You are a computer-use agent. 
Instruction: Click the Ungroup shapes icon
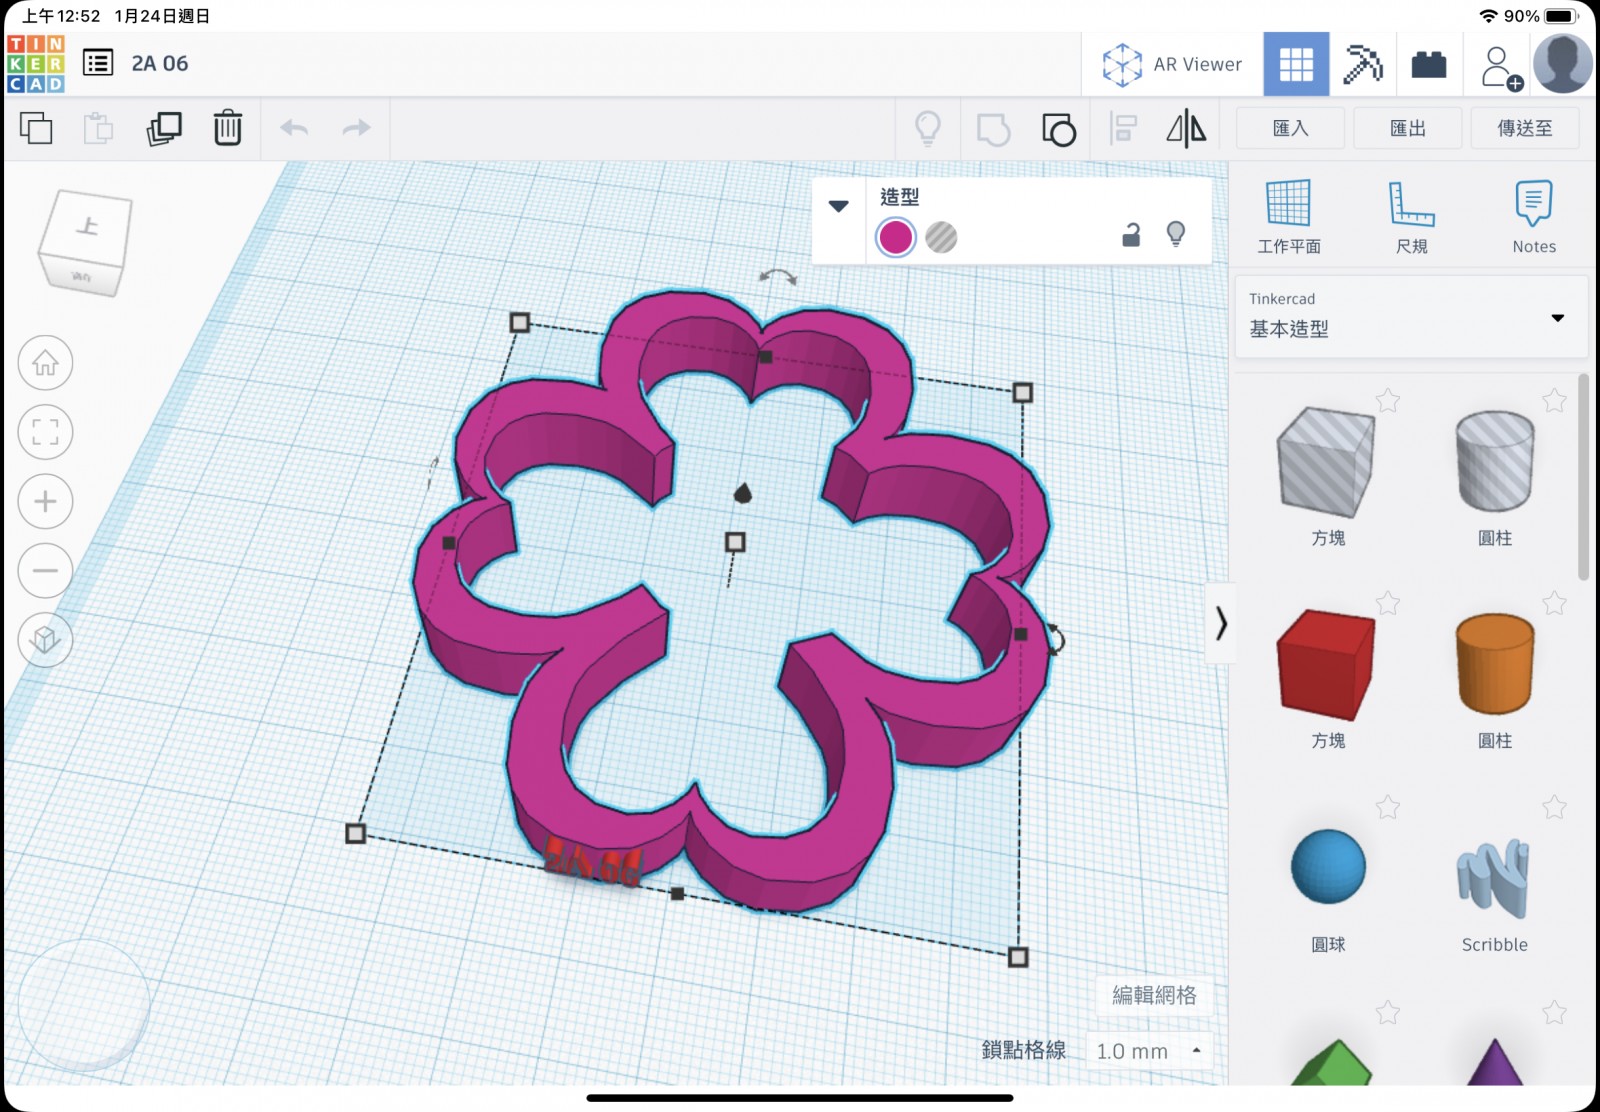[x=1058, y=129]
